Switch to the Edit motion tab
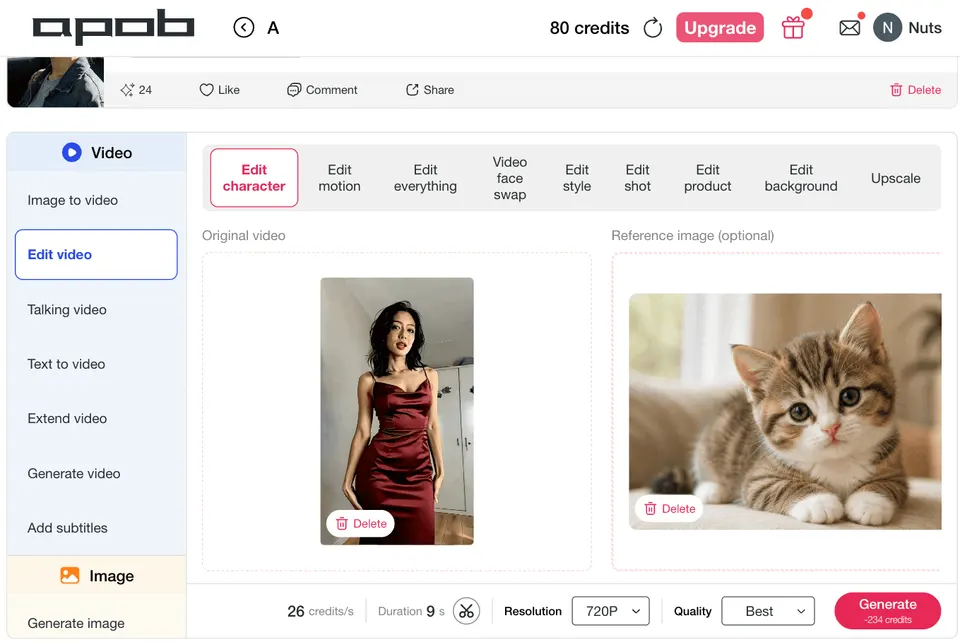The image size is (960, 642). tap(339, 177)
